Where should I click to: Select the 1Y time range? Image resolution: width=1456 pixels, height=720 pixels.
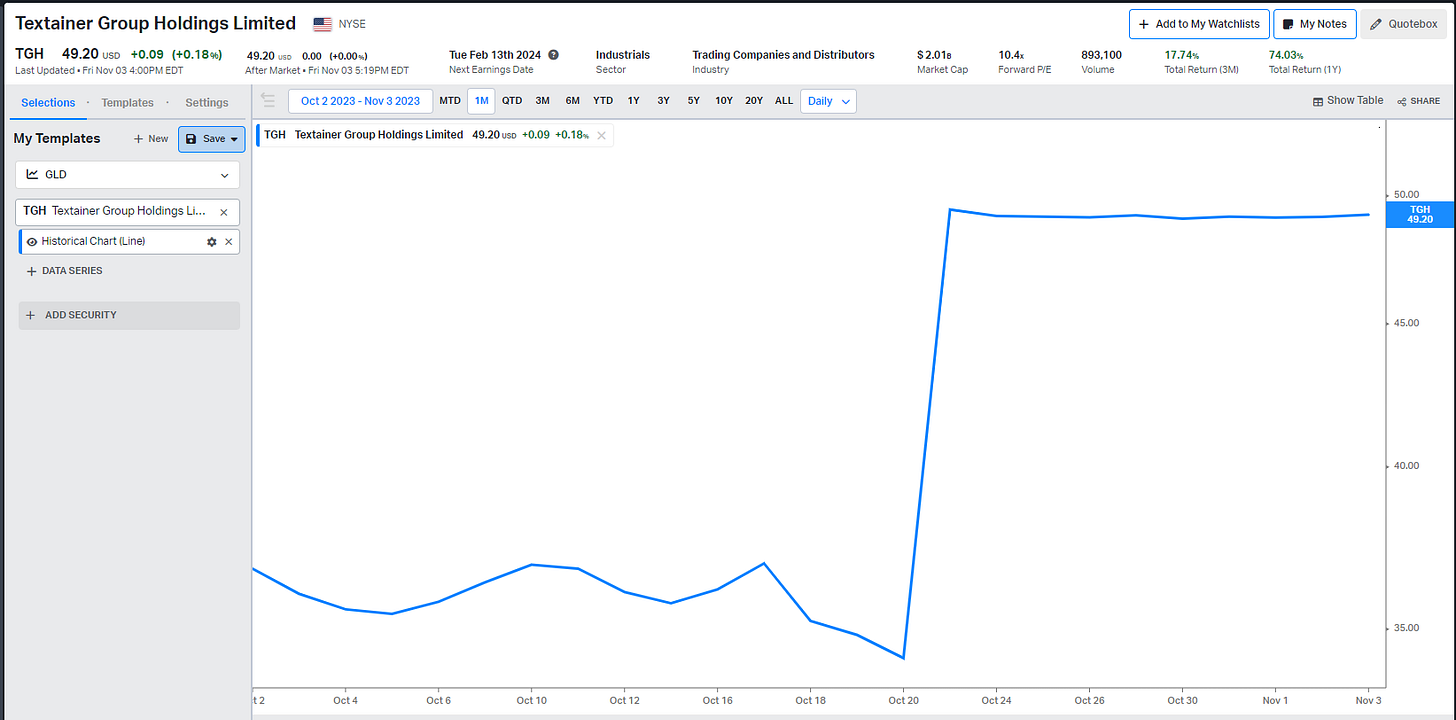click(x=634, y=101)
